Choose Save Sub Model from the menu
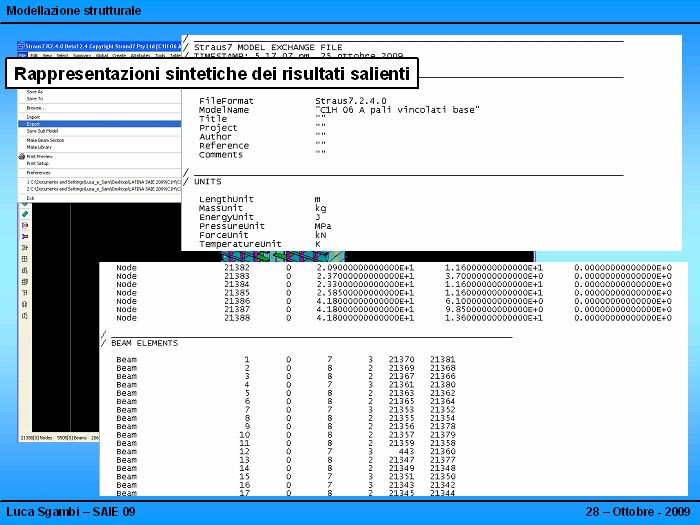The height and width of the screenshot is (525, 700). pos(42,131)
